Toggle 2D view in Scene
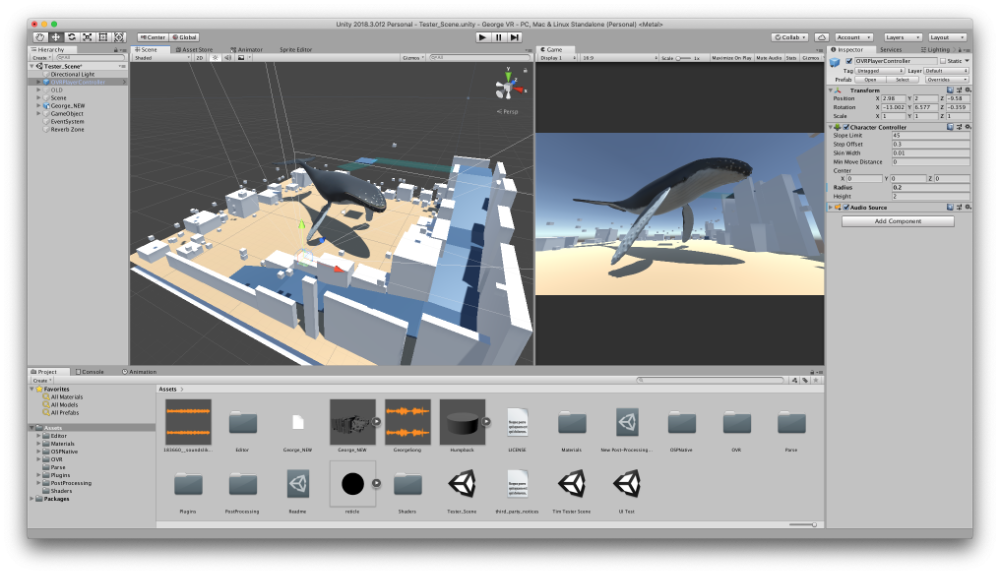Screen dimensions: 1000x575 pos(200,57)
